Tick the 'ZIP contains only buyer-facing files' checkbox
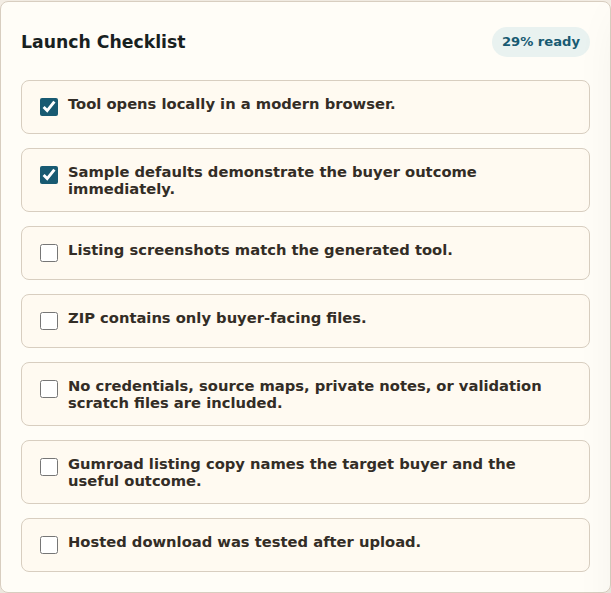Screen dimensions: 611x593 (49, 321)
